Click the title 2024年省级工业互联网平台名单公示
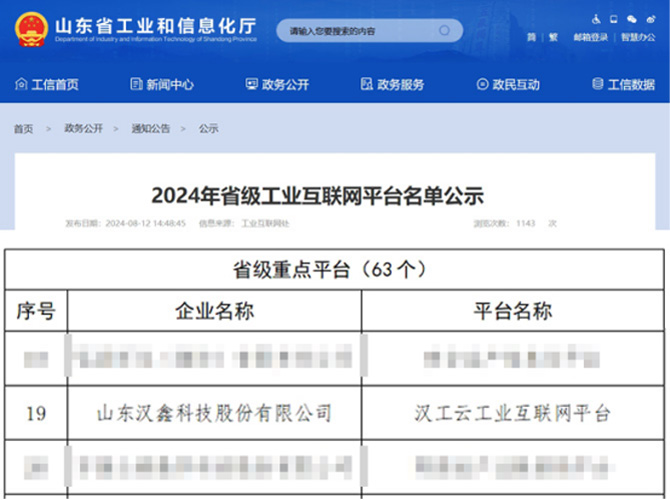 318,196
